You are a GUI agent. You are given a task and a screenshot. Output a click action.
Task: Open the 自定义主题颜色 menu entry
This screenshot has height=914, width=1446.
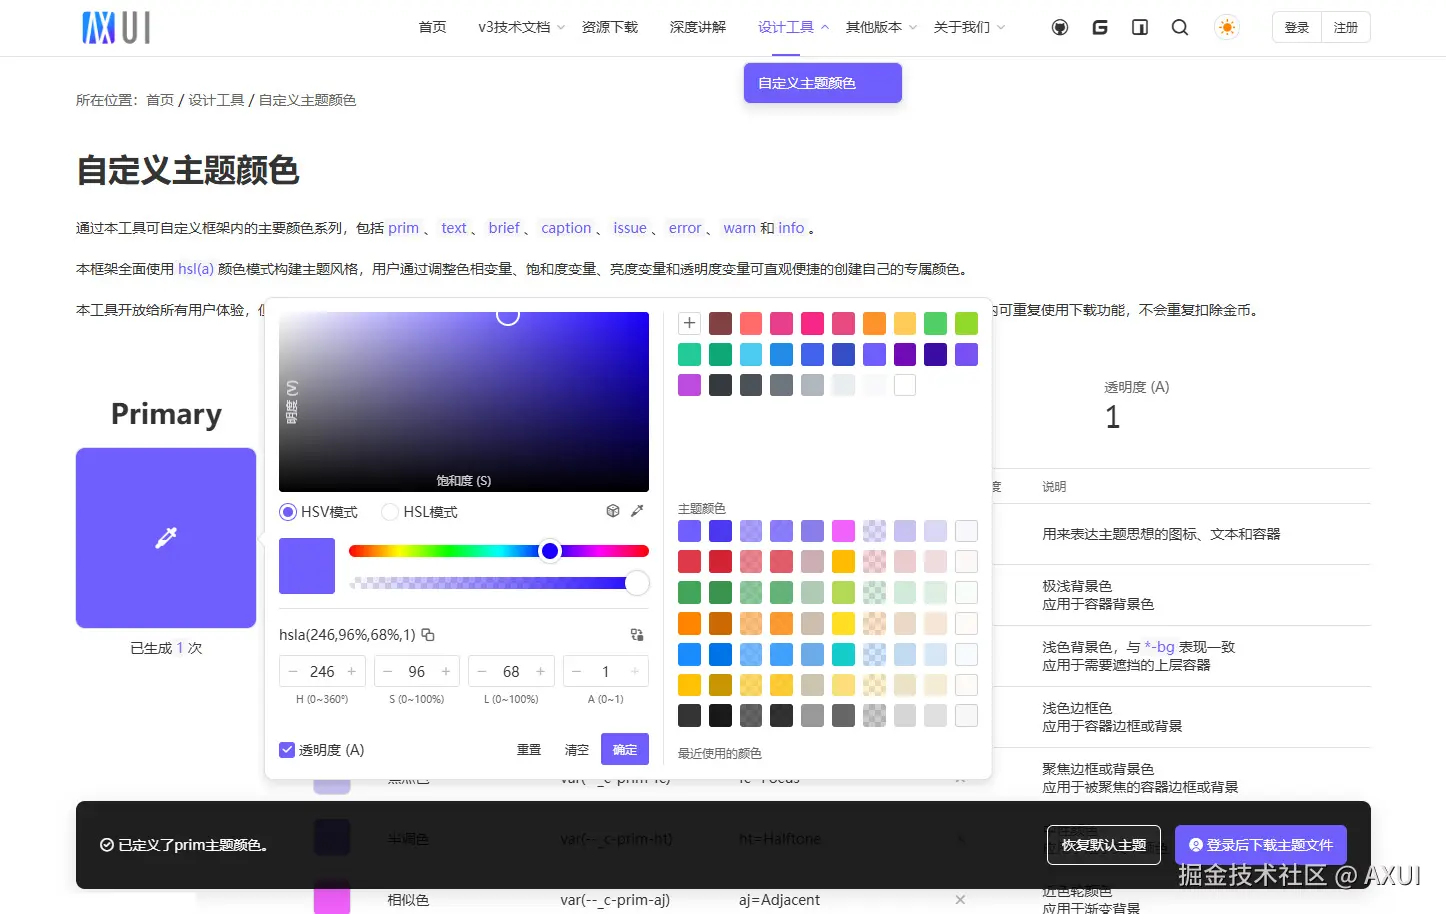coord(822,83)
